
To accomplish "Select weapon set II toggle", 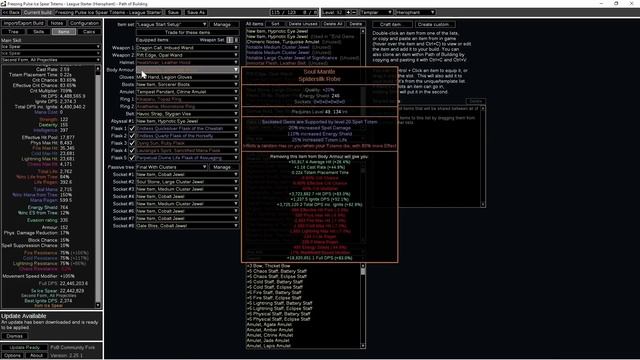I will [x=236, y=40].
